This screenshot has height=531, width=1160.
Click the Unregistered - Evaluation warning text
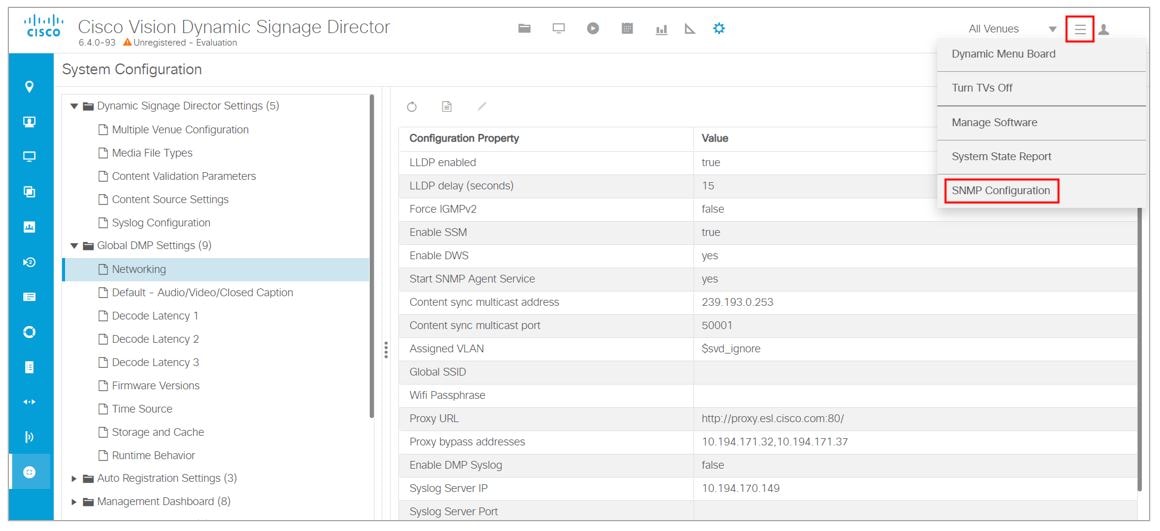coord(185,43)
